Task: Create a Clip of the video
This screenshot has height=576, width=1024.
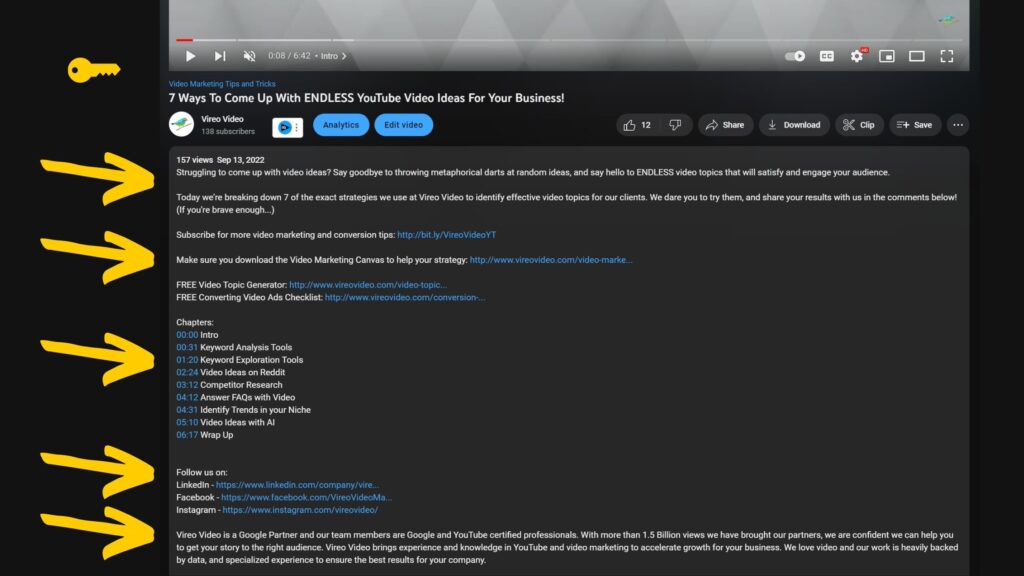Action: 859,125
